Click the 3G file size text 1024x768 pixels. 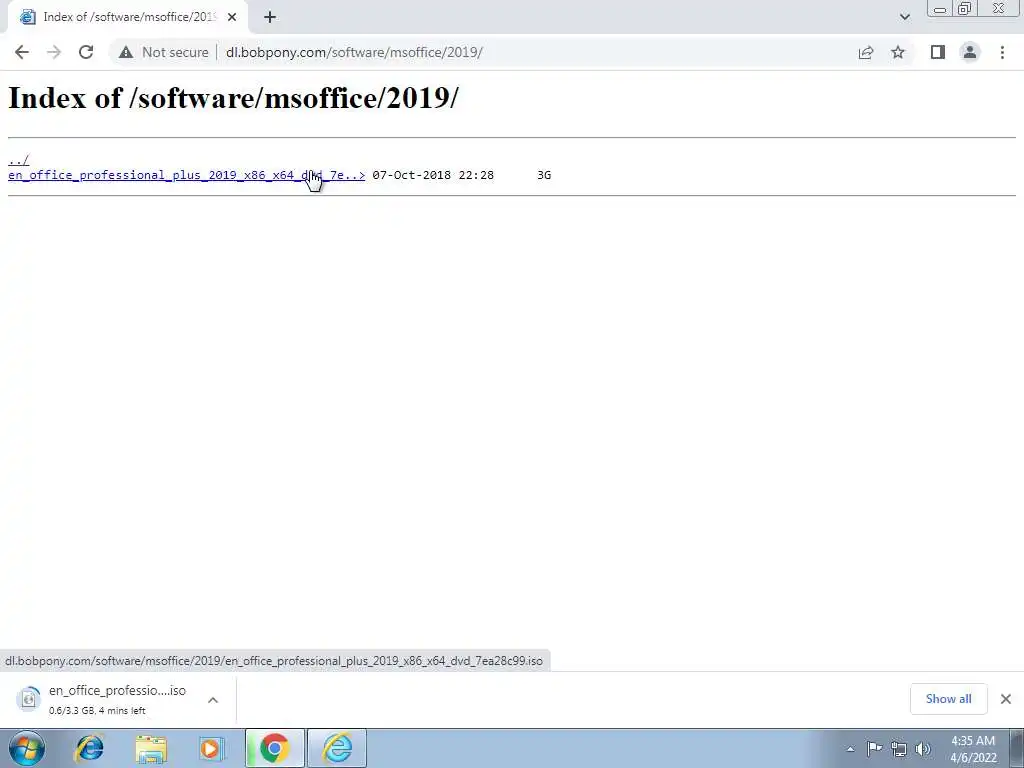[544, 175]
